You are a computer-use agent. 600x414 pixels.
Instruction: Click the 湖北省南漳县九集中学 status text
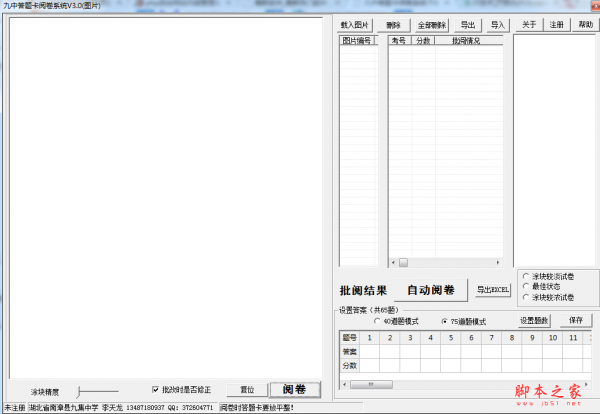(x=64, y=407)
